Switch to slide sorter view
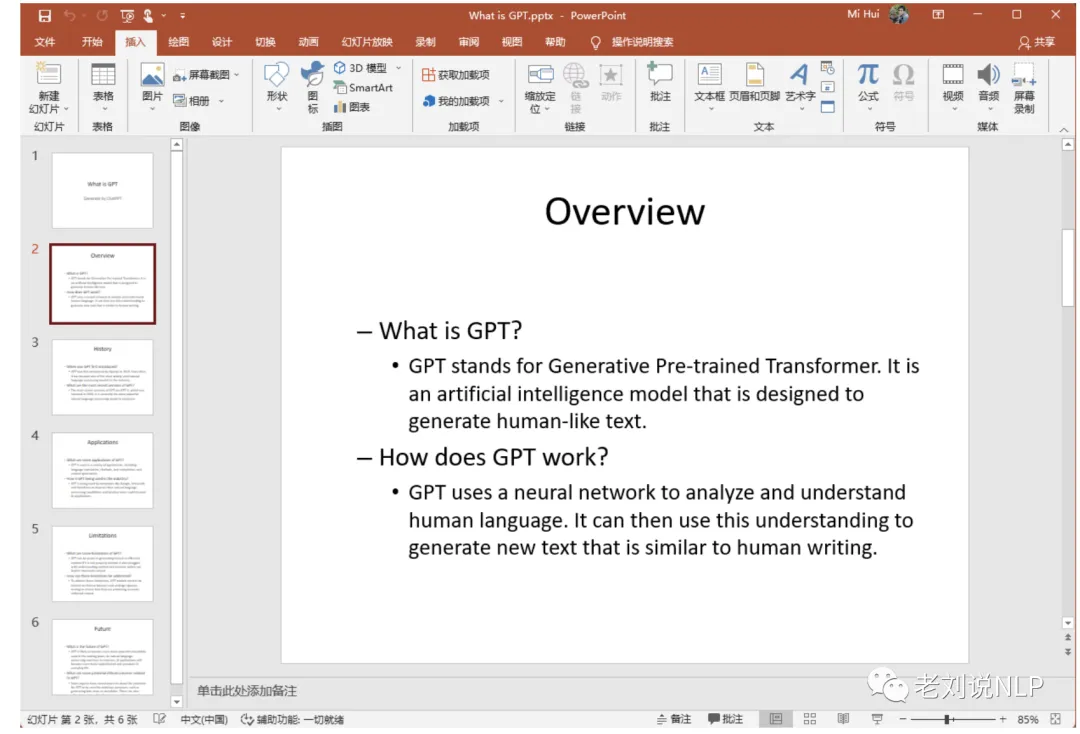The height and width of the screenshot is (734, 1080). tap(809, 718)
